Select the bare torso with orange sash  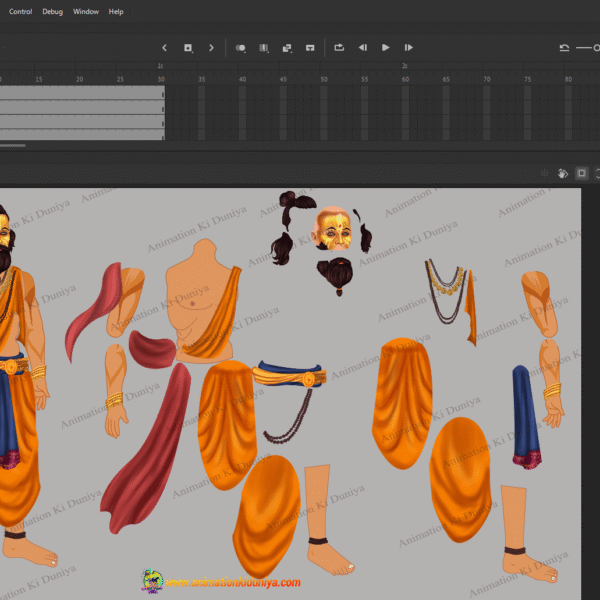tap(203, 302)
